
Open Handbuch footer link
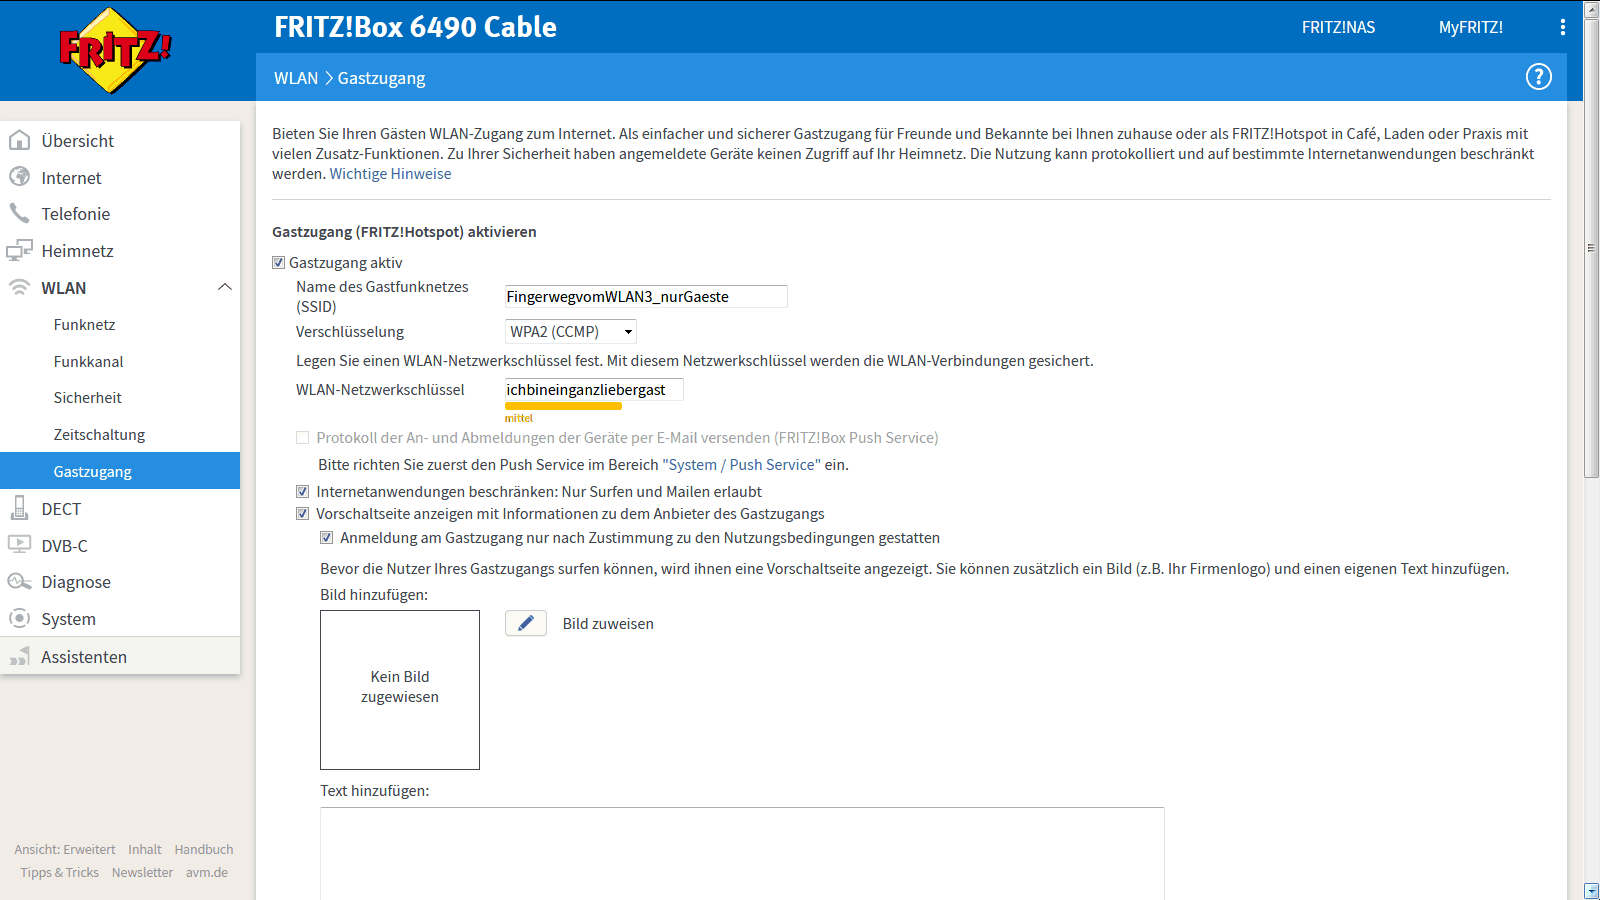pos(204,850)
